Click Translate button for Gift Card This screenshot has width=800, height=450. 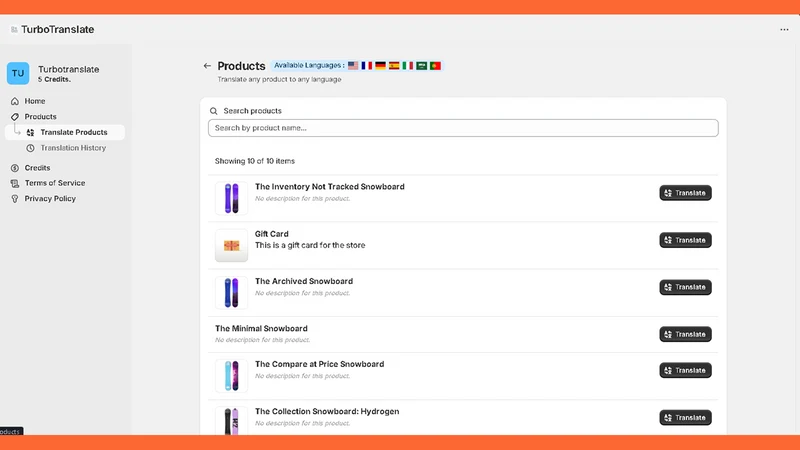pos(685,240)
